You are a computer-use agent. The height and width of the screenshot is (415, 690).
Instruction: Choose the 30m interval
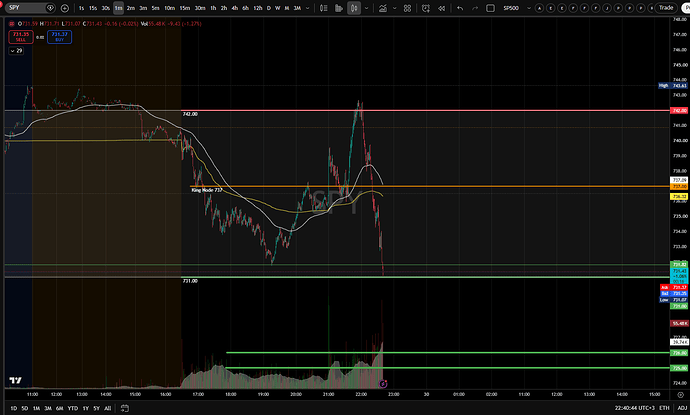pyautogui.click(x=200, y=8)
